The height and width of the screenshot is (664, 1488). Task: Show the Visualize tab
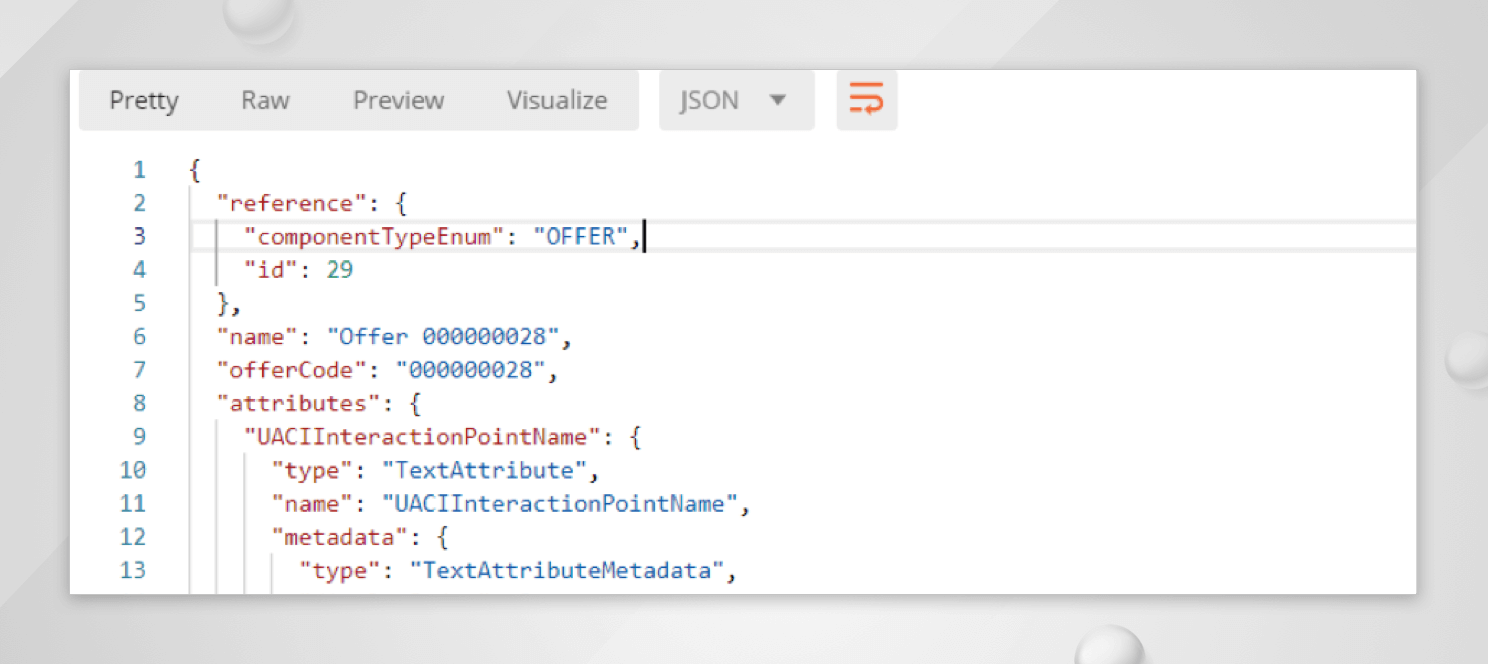point(556,100)
